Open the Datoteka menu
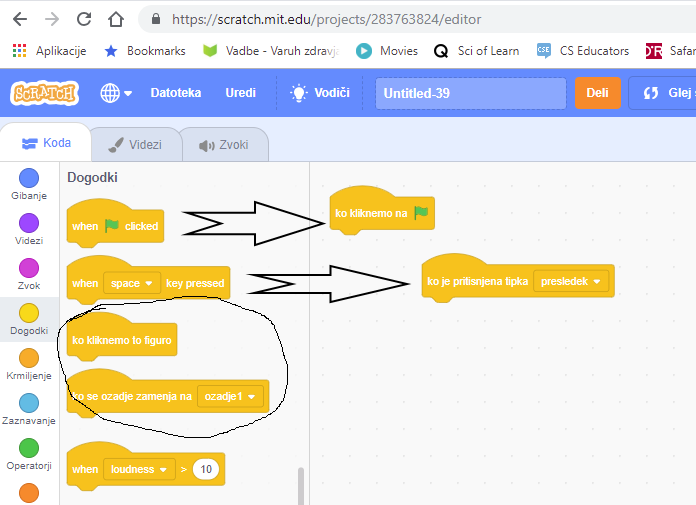The height and width of the screenshot is (505, 696). click(175, 93)
